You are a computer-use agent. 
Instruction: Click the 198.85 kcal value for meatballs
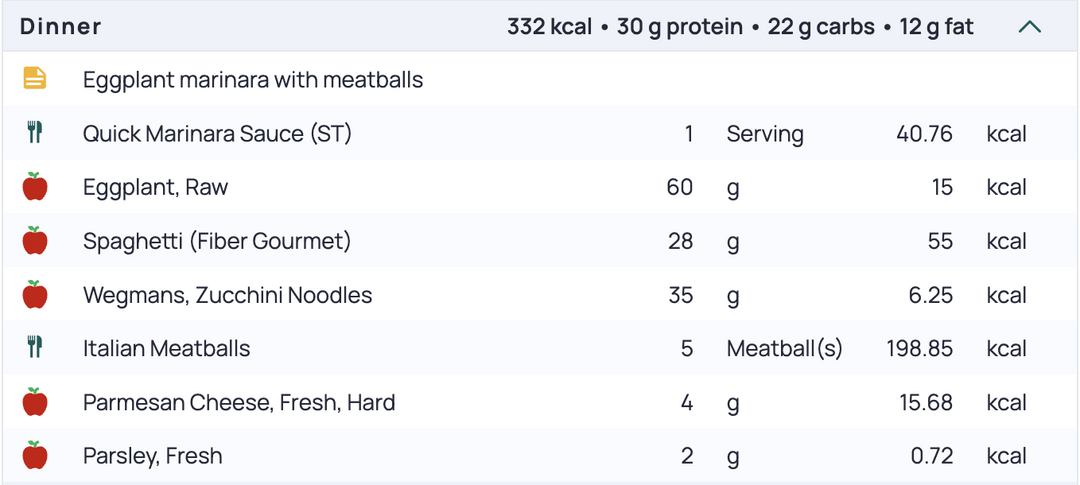pos(919,348)
